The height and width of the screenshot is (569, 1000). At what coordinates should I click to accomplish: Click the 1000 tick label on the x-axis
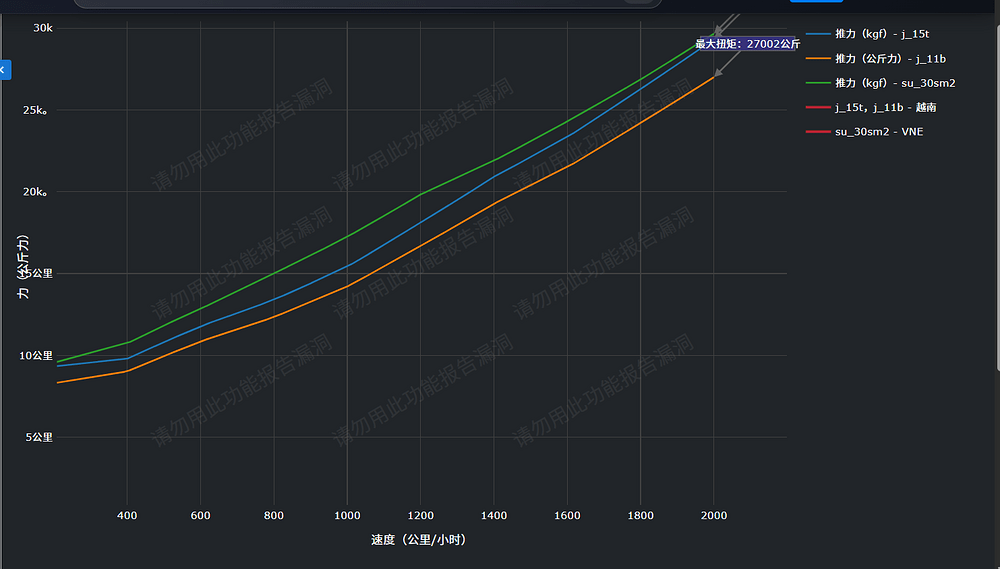coord(347,516)
